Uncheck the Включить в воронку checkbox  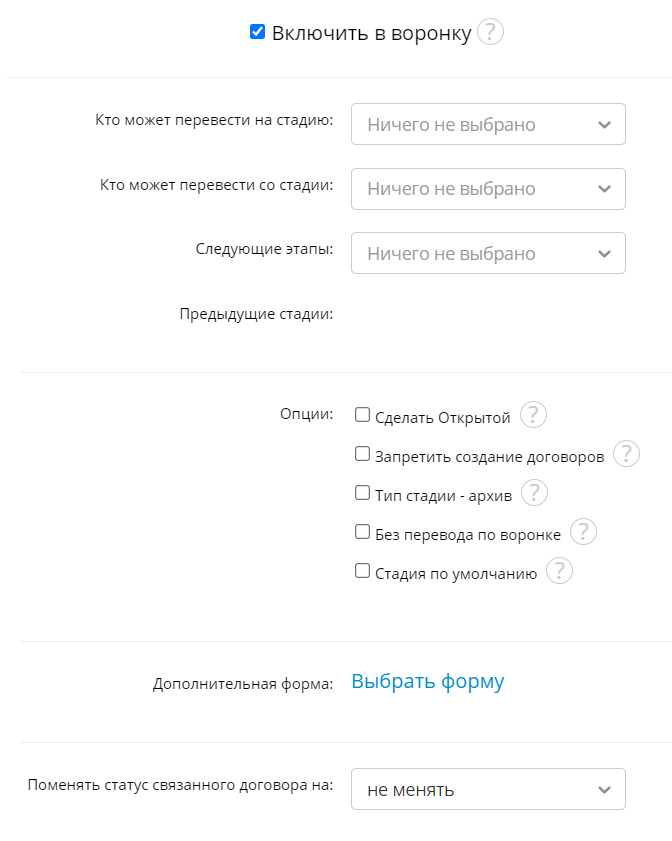[x=258, y=32]
